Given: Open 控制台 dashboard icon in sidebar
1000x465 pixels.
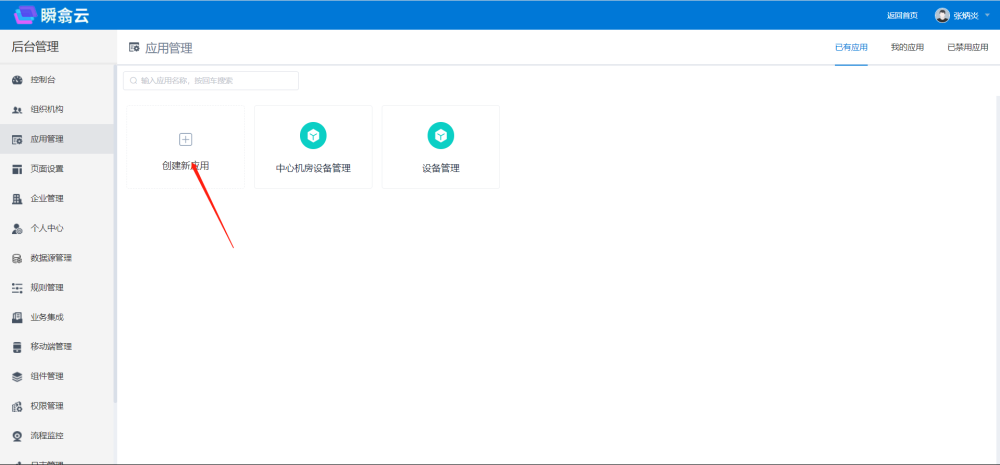Looking at the screenshot, I should pos(17,80).
